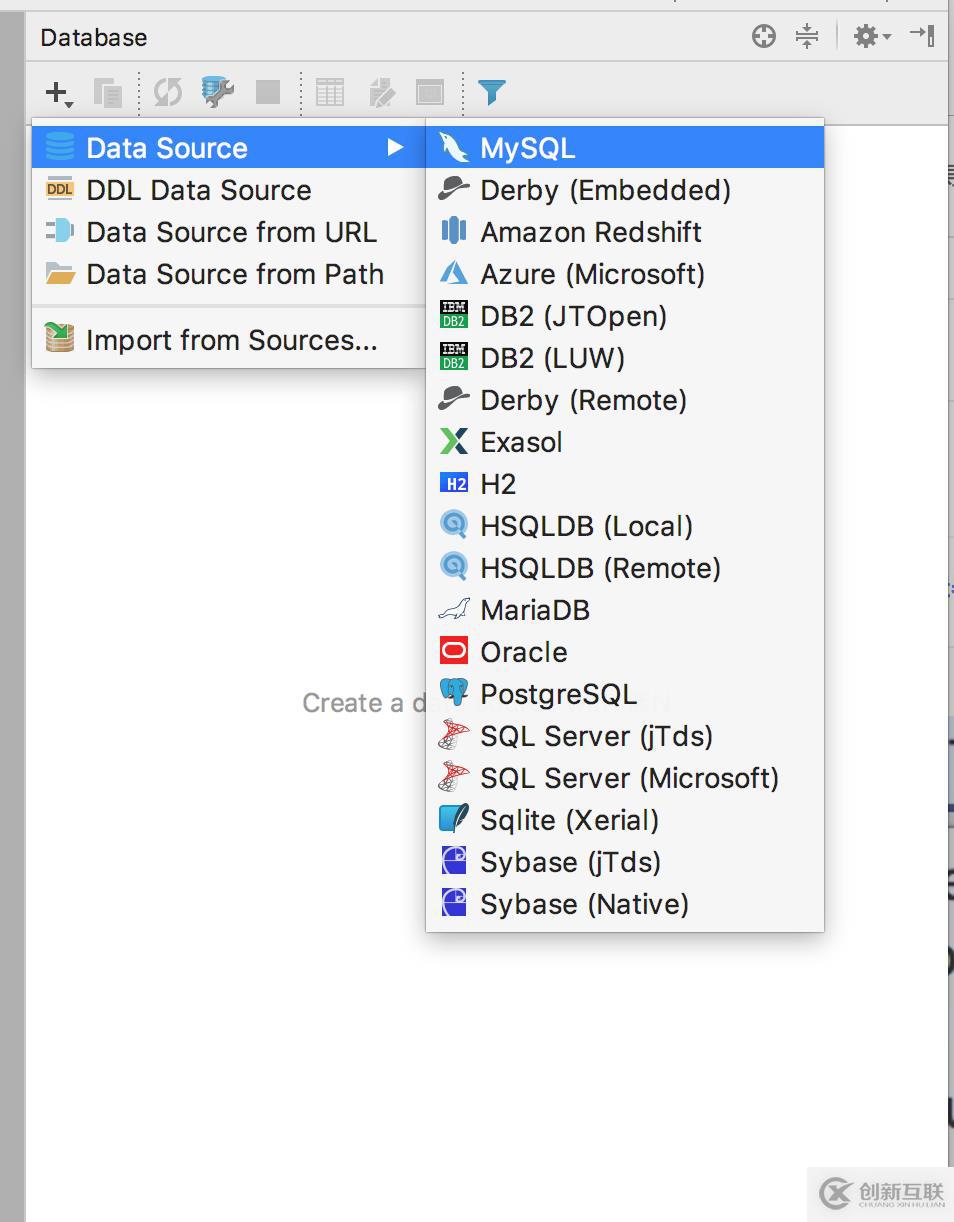
Task: Choose PostgreSQL data source
Action: coord(625,694)
